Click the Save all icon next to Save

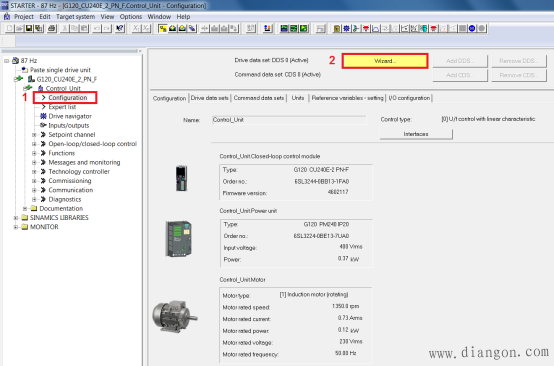pyautogui.click(x=39, y=28)
